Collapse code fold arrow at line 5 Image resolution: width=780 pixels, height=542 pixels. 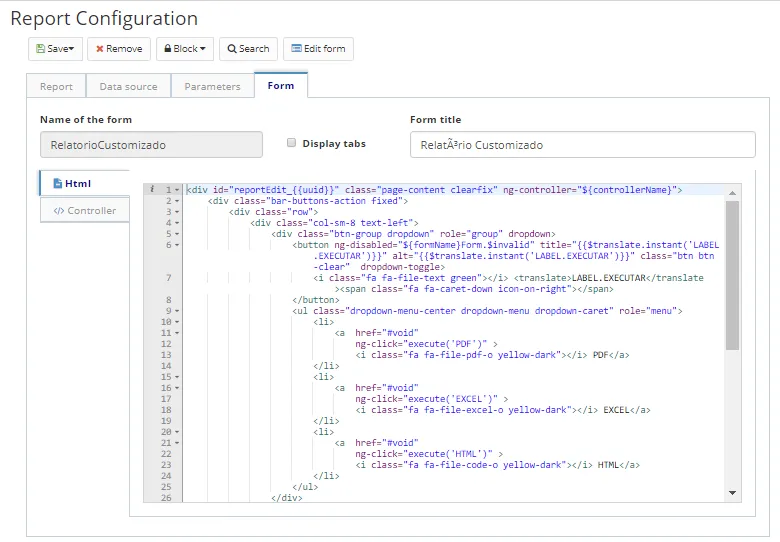[177, 234]
